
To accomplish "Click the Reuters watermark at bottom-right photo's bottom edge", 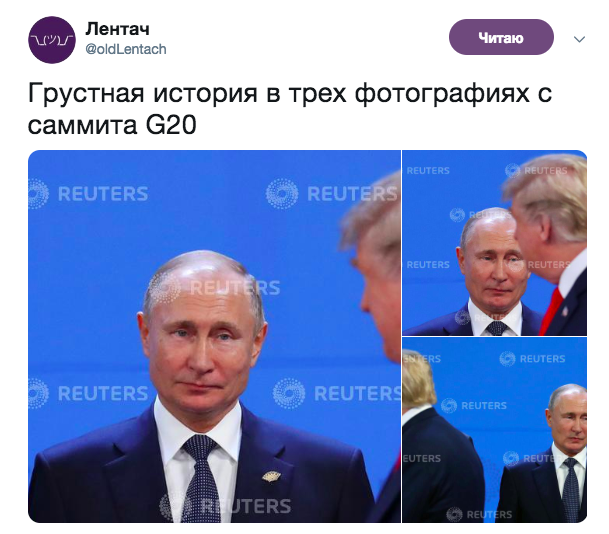I will [479, 514].
